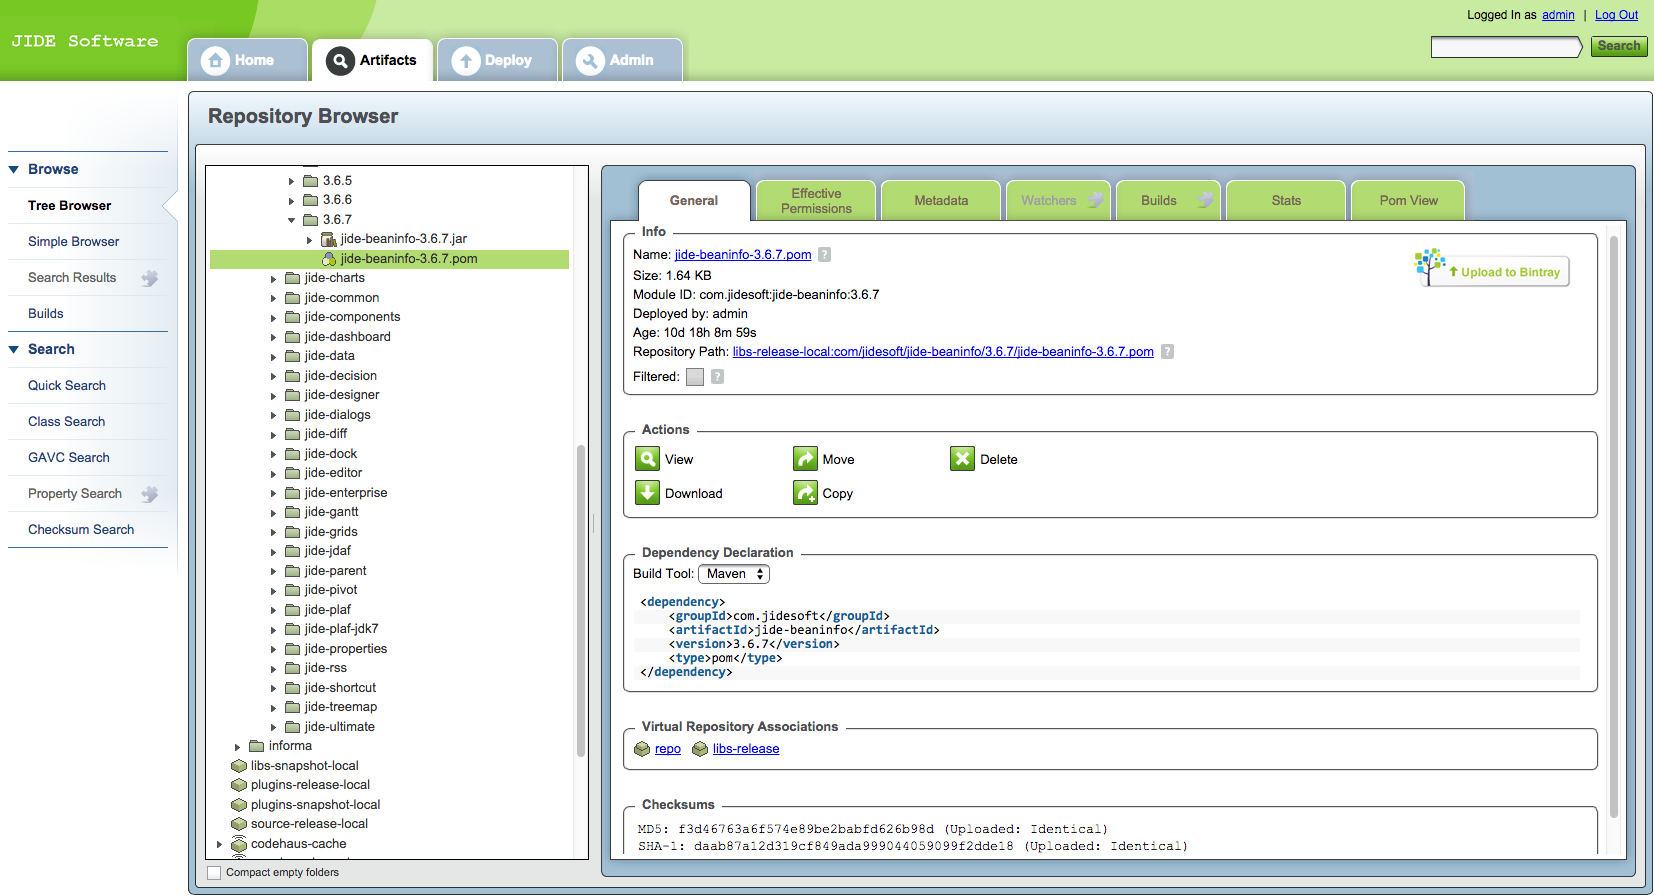
Task: Click the plugins-release-local repository icon
Action: (x=239, y=785)
